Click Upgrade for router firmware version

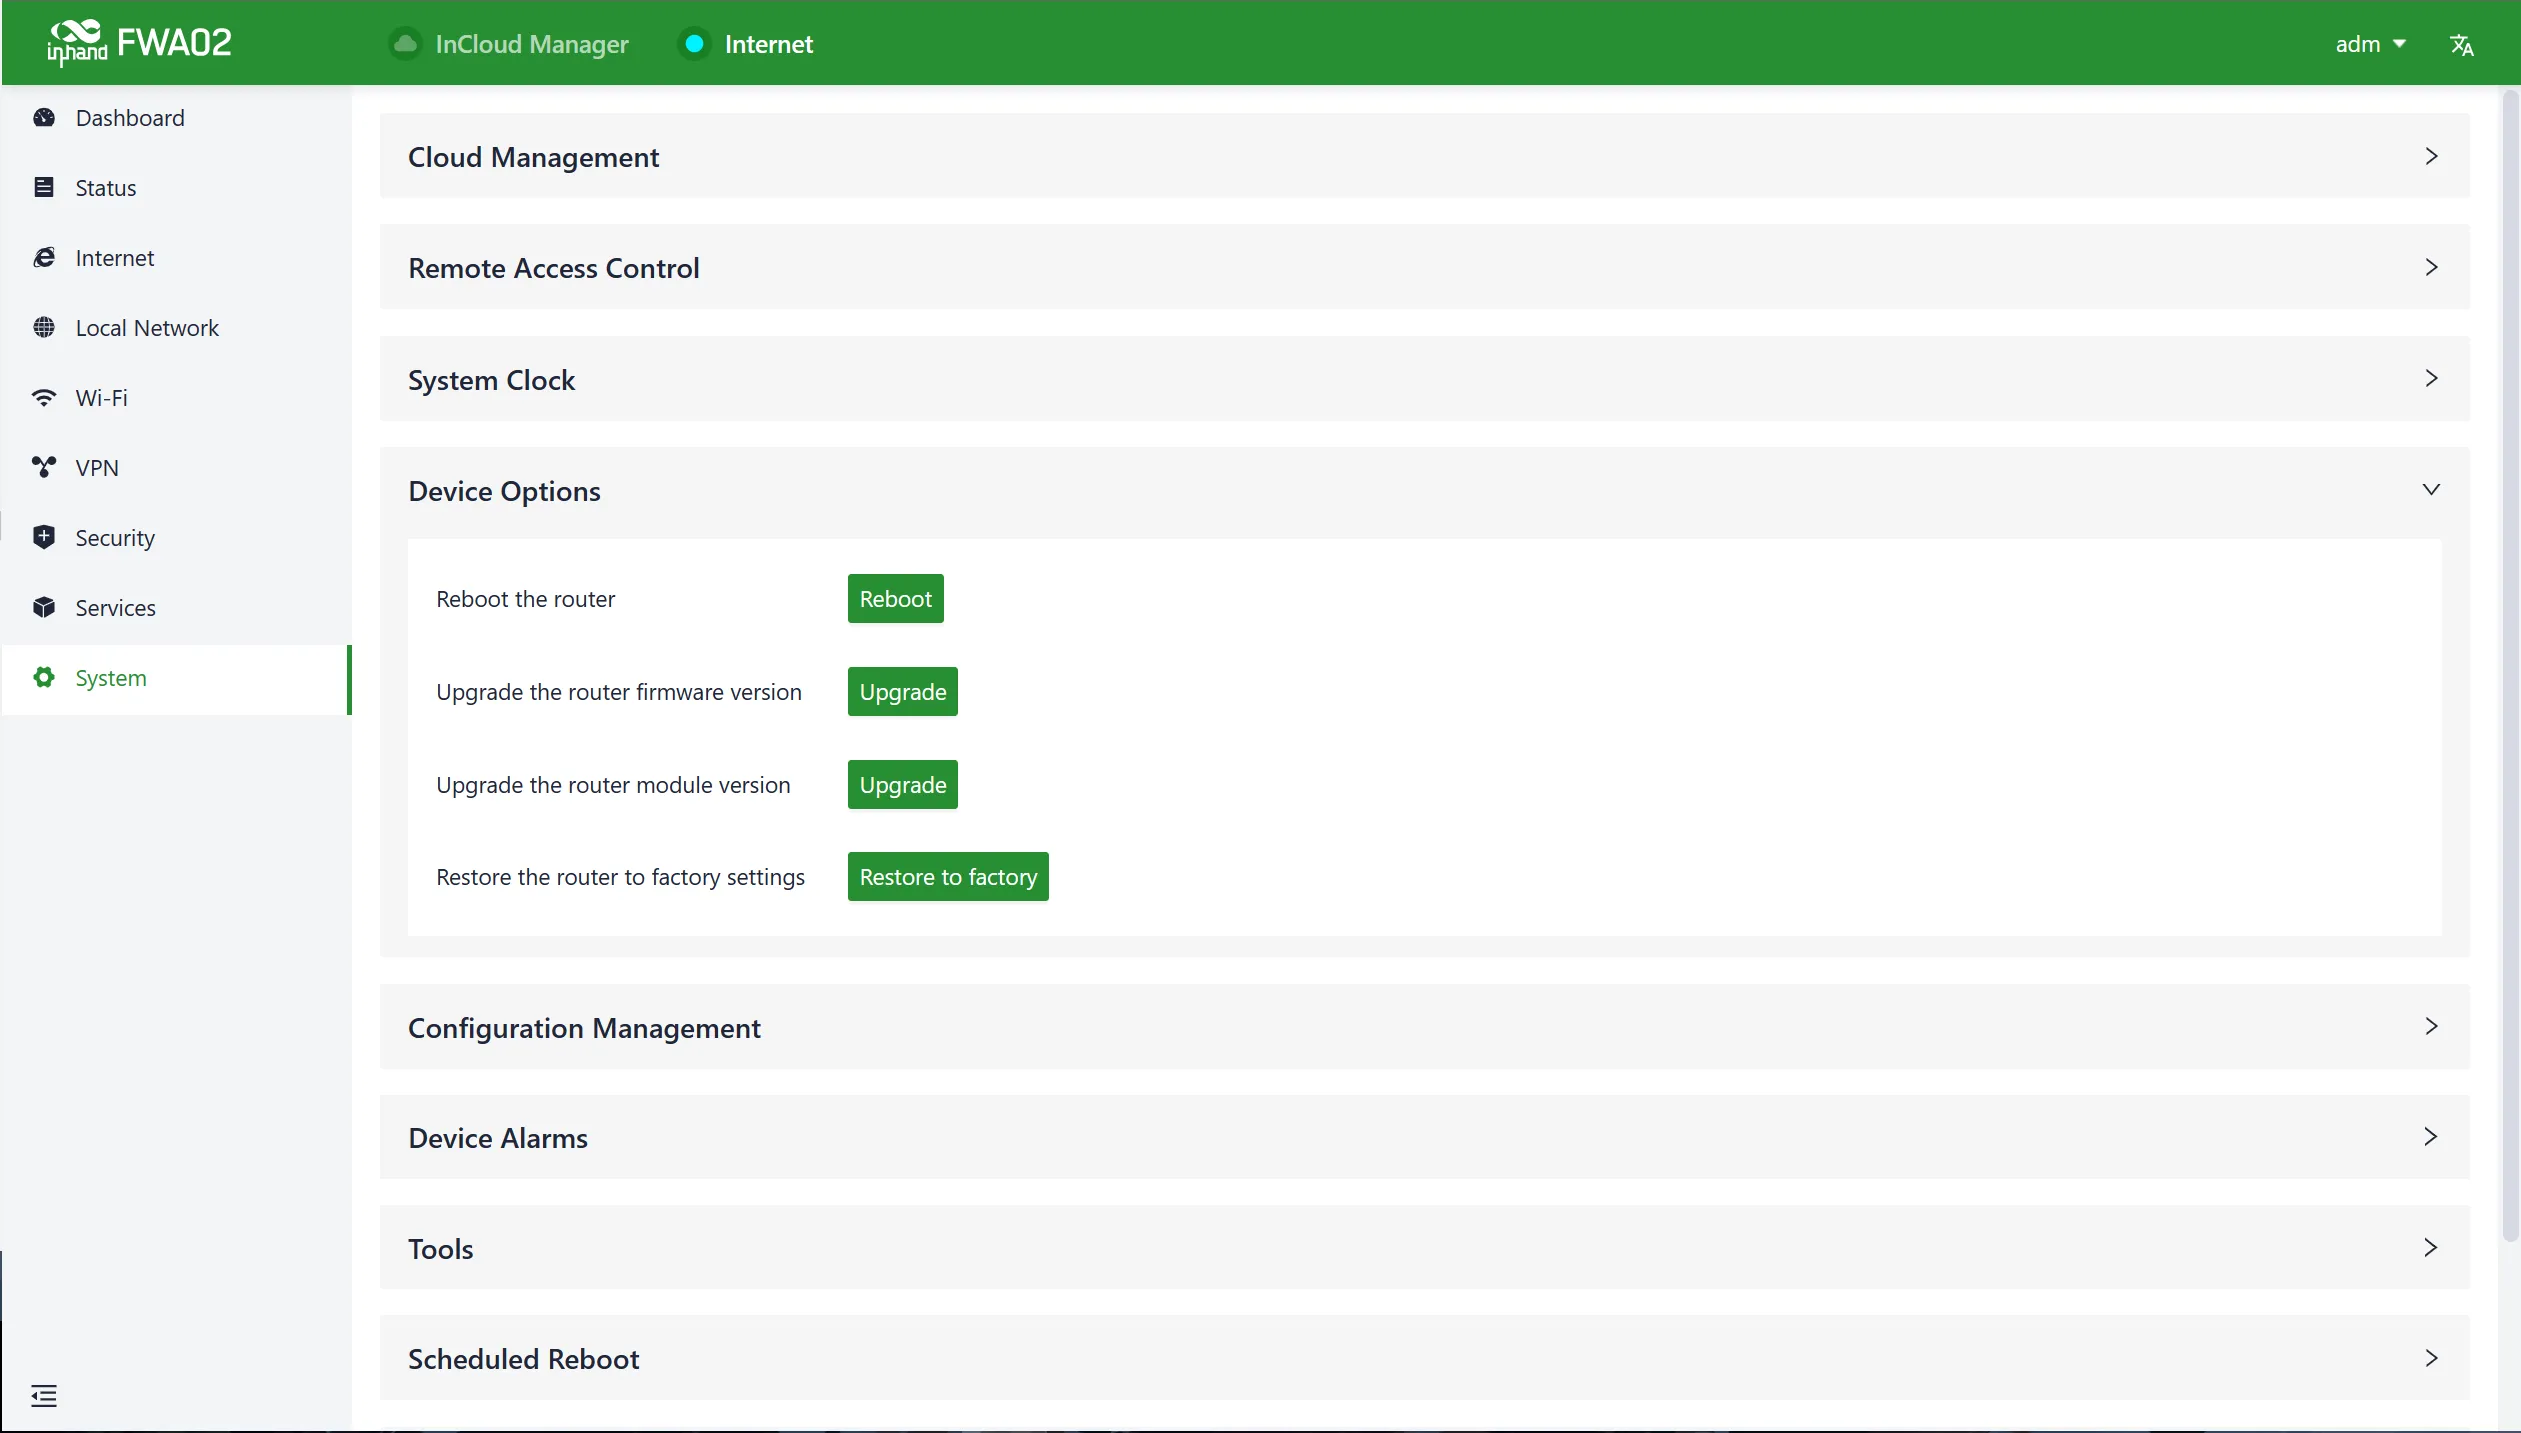[902, 691]
